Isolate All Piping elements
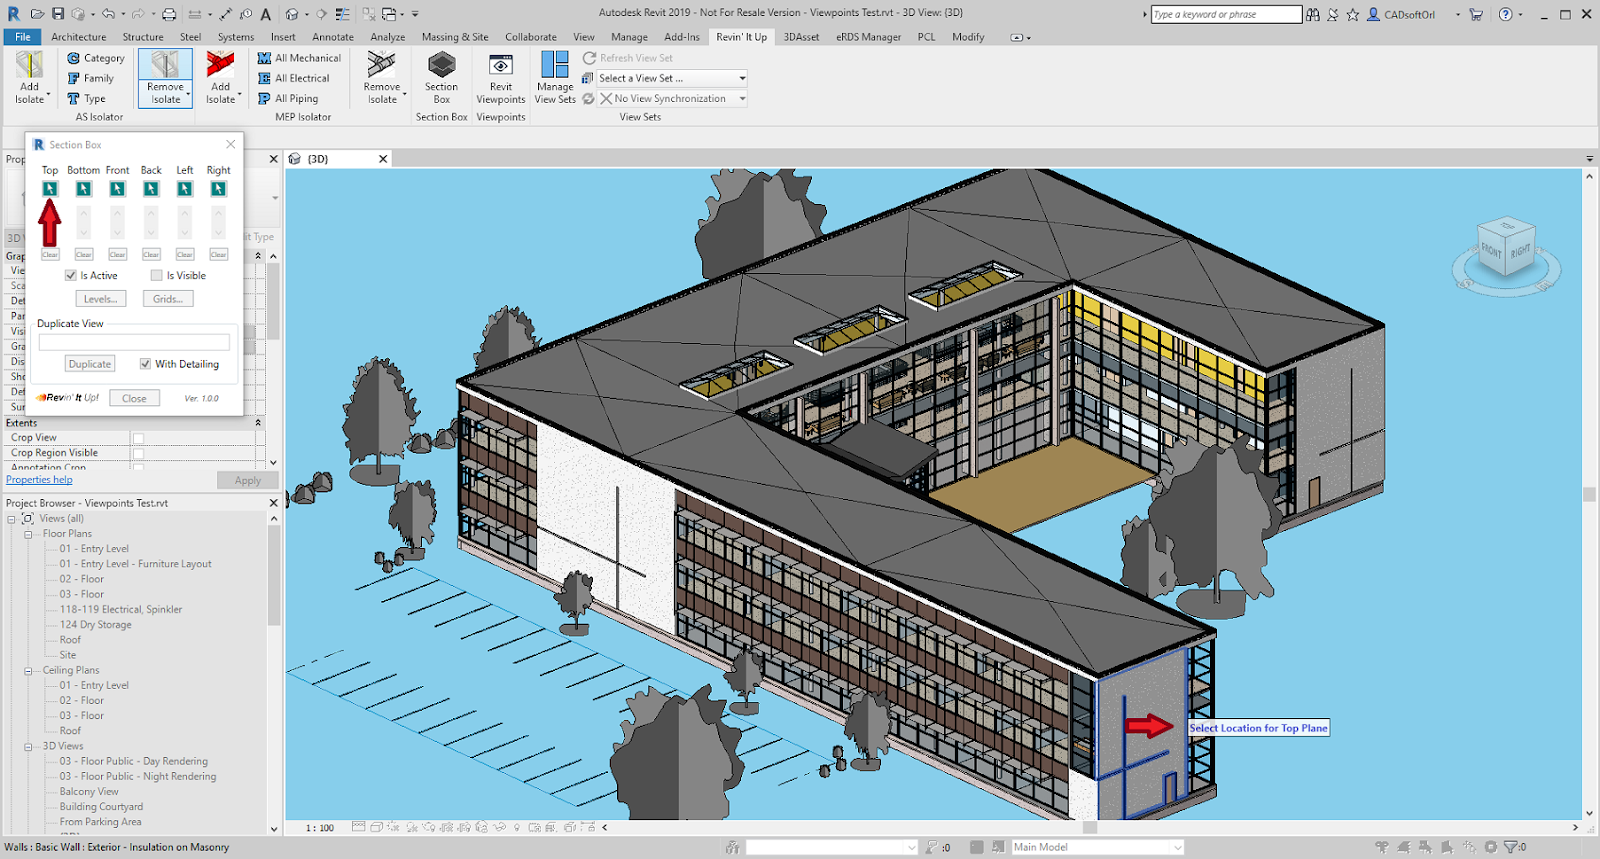 tap(288, 99)
